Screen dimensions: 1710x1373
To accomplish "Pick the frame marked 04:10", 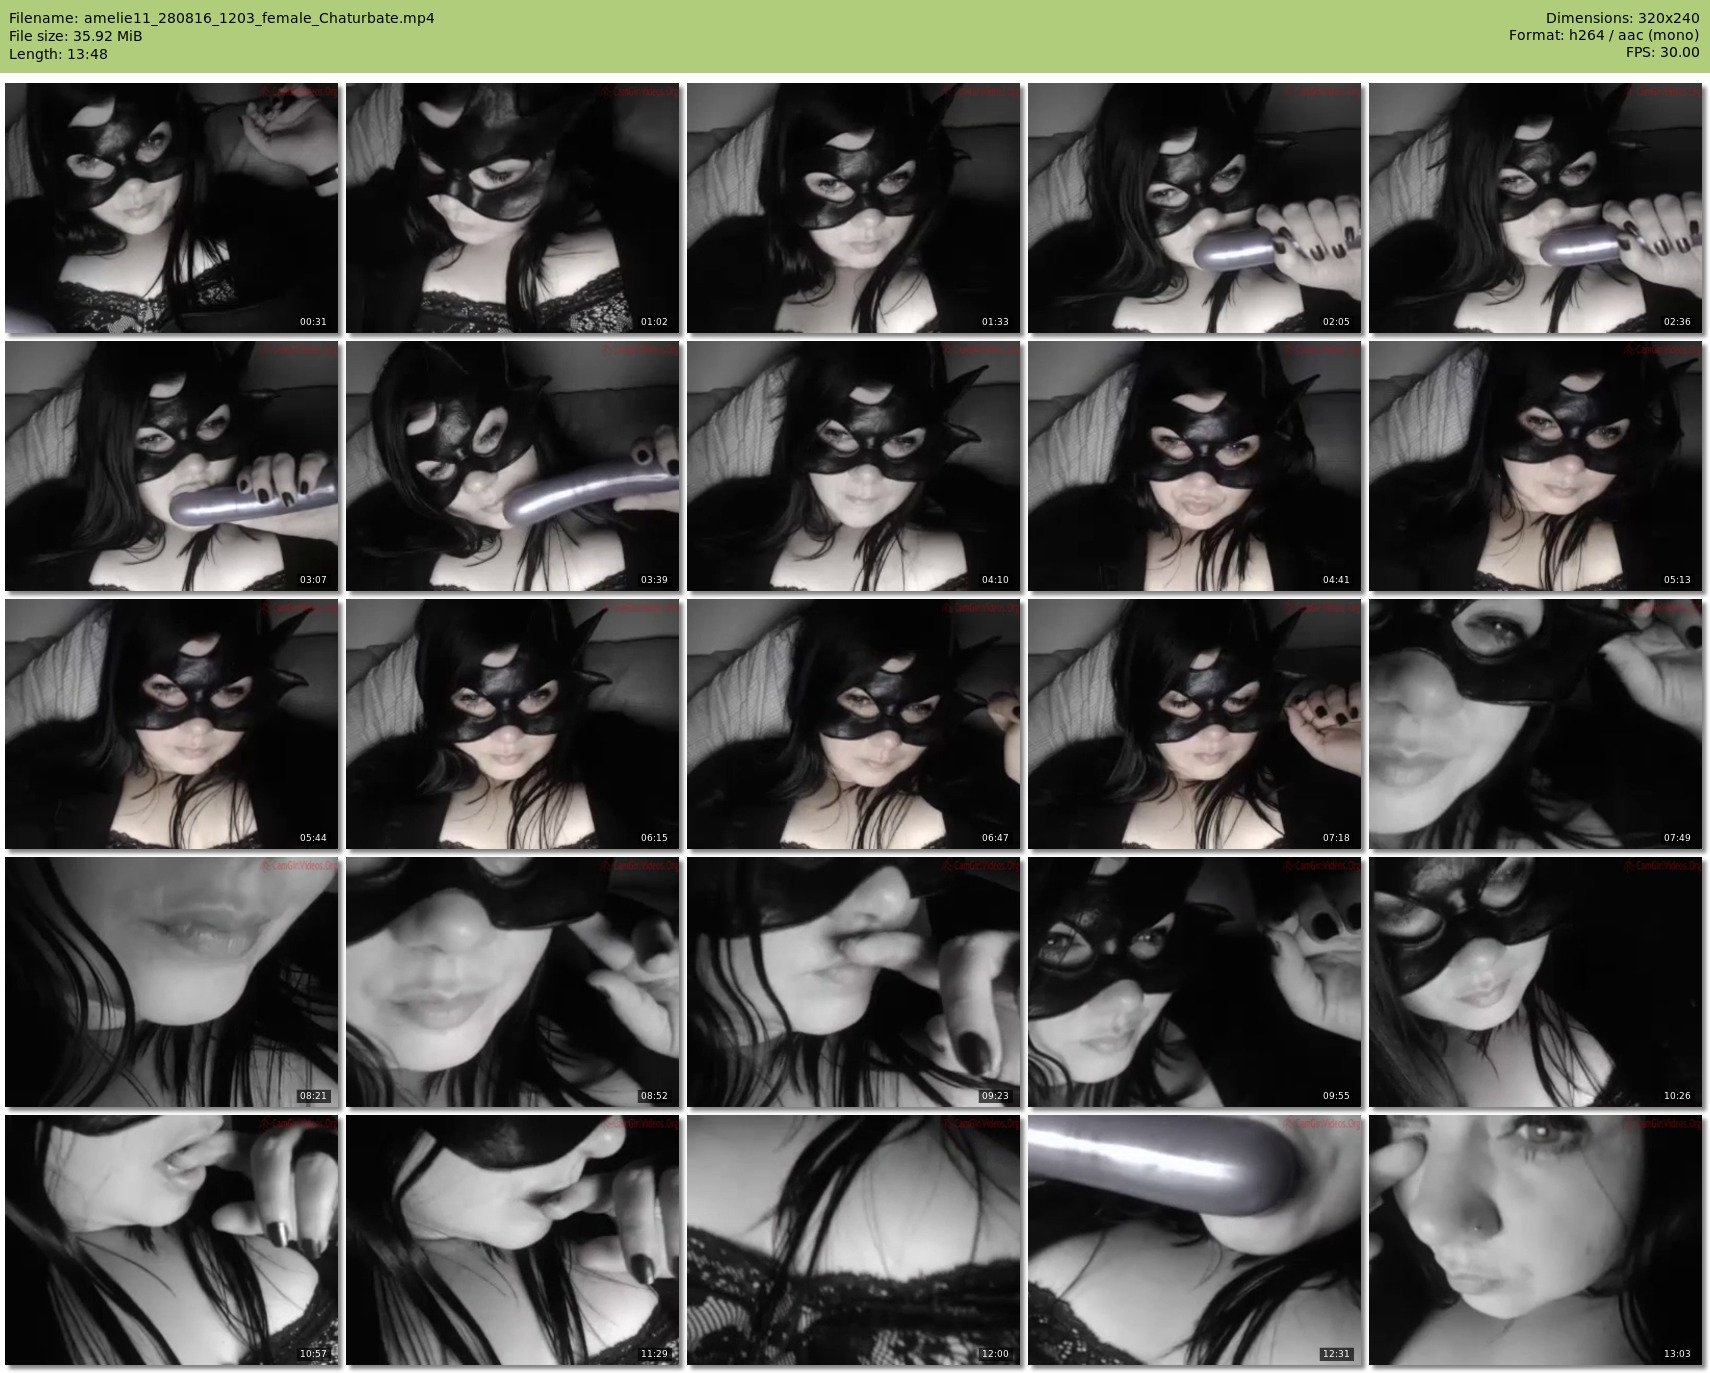I will pyautogui.click(x=853, y=466).
